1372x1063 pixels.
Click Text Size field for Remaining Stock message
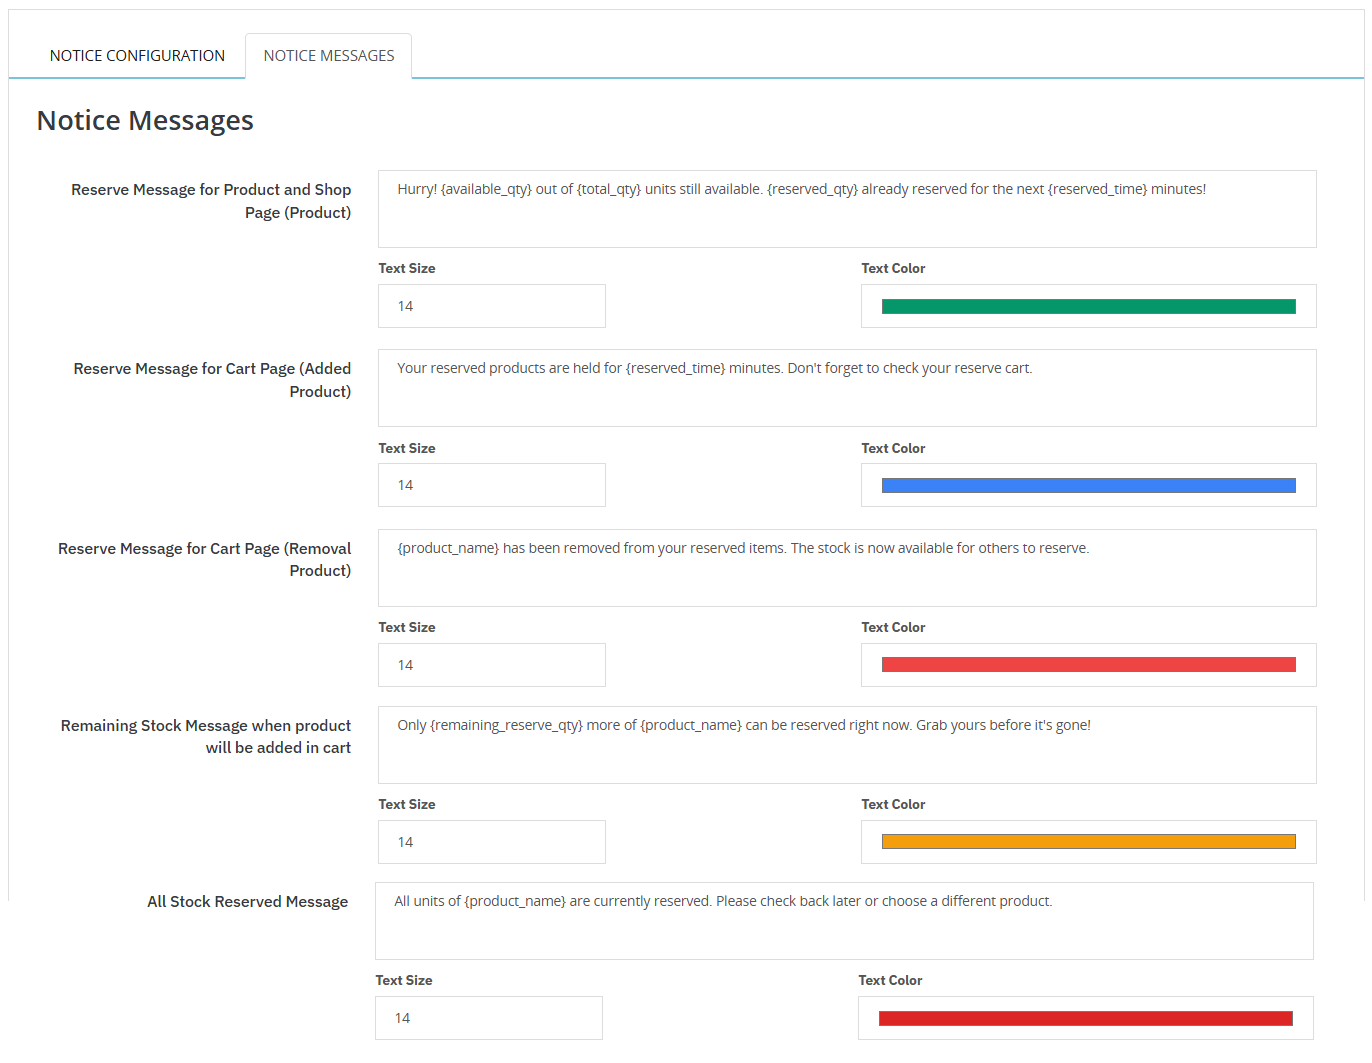click(x=491, y=842)
